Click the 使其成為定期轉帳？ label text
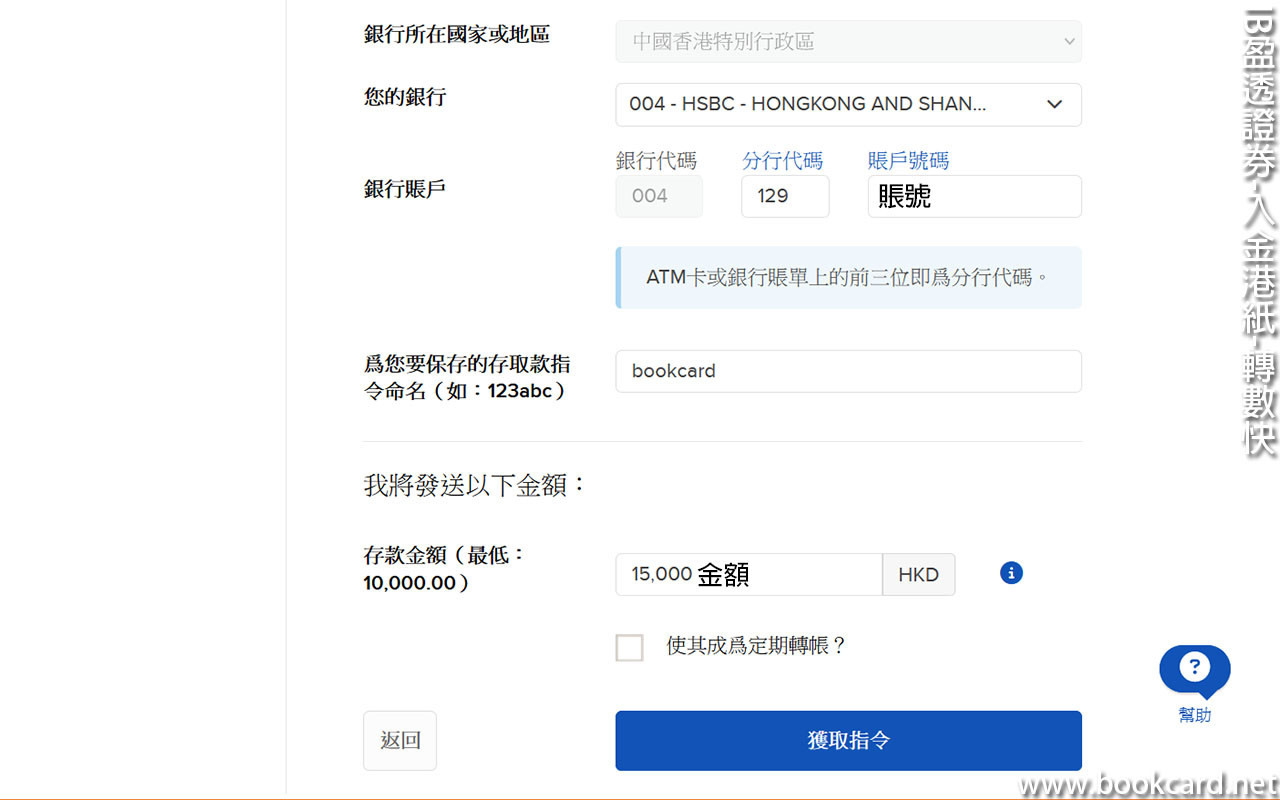1280x800 pixels. click(756, 646)
